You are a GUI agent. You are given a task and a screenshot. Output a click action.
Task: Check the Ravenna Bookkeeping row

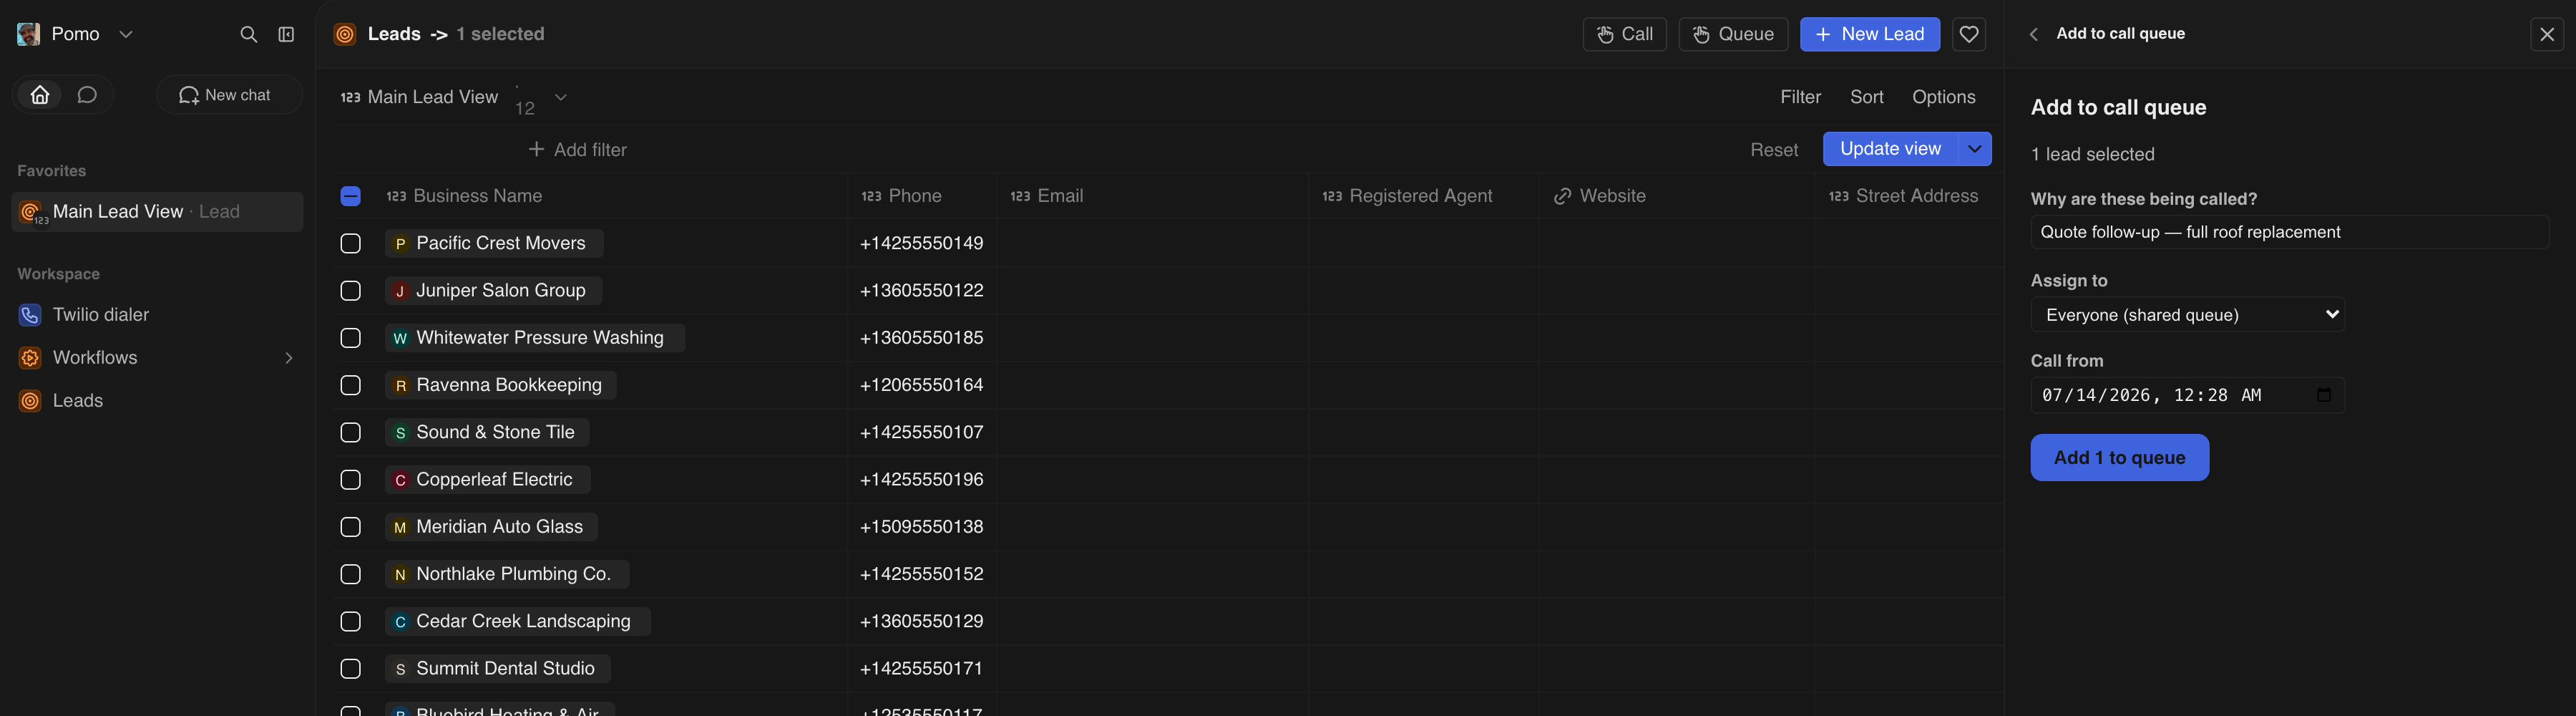[x=350, y=385]
